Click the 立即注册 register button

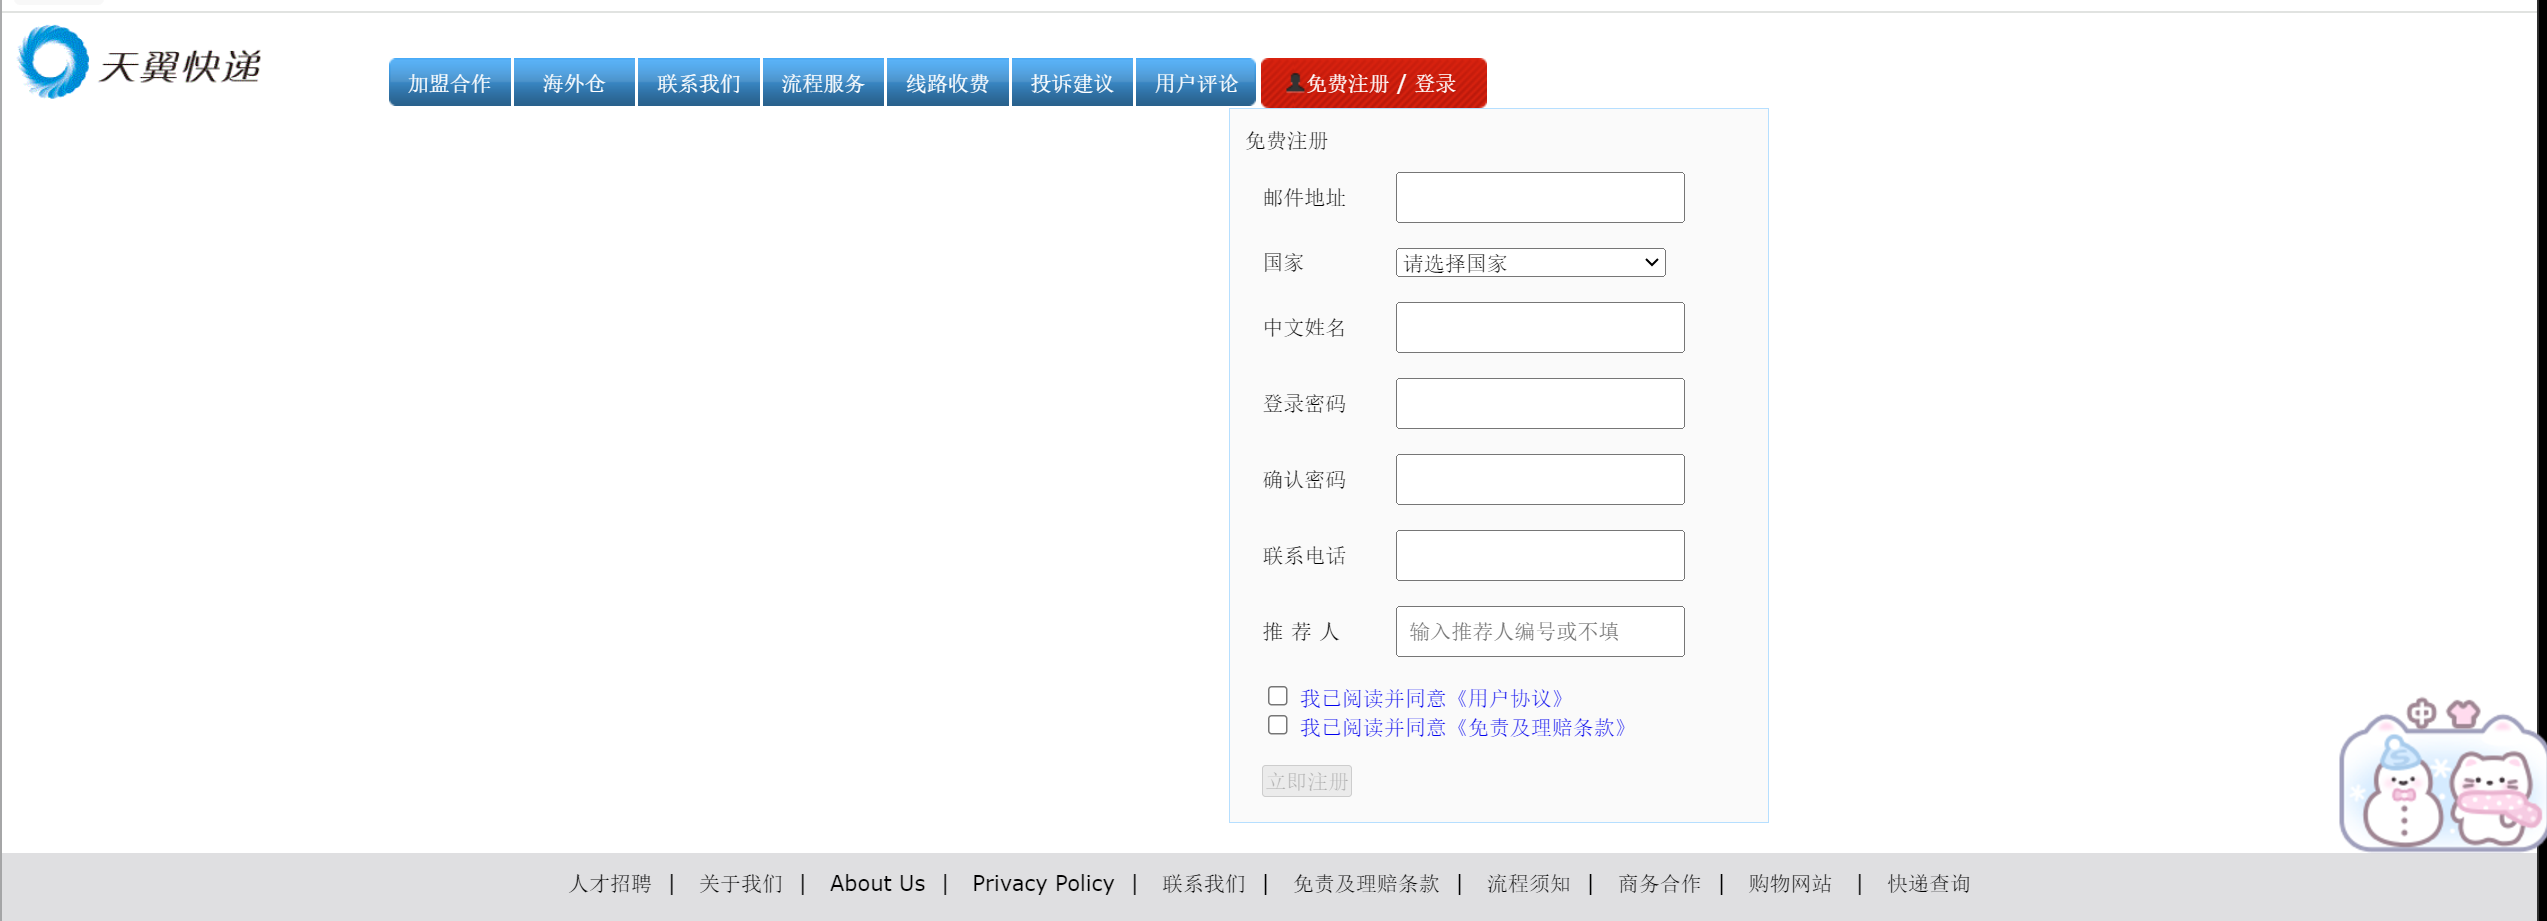(1306, 781)
